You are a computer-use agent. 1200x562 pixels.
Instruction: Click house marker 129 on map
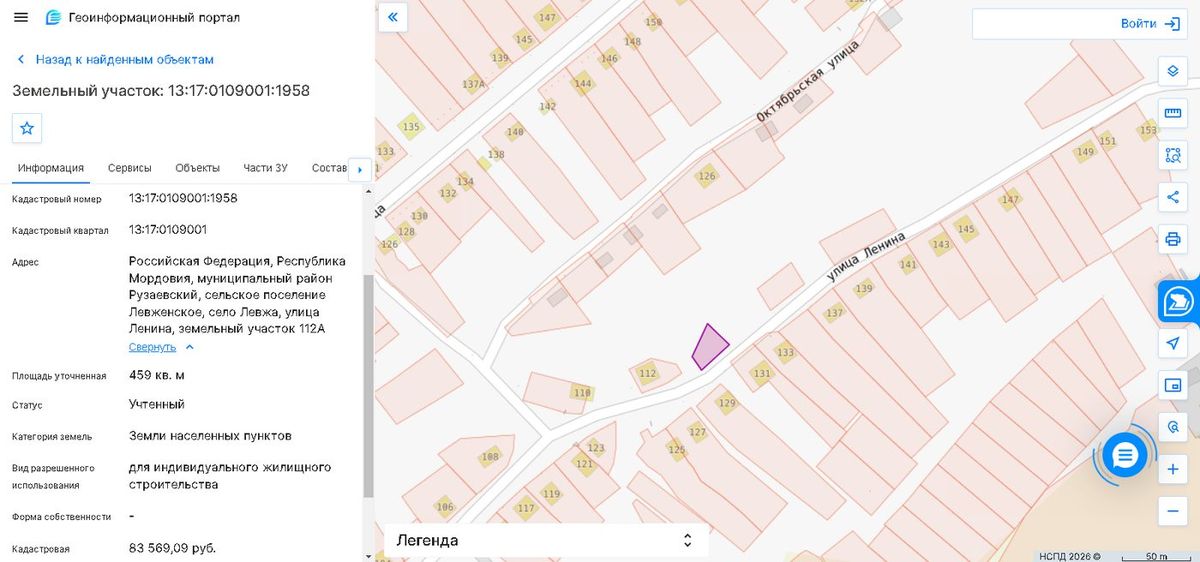727,404
